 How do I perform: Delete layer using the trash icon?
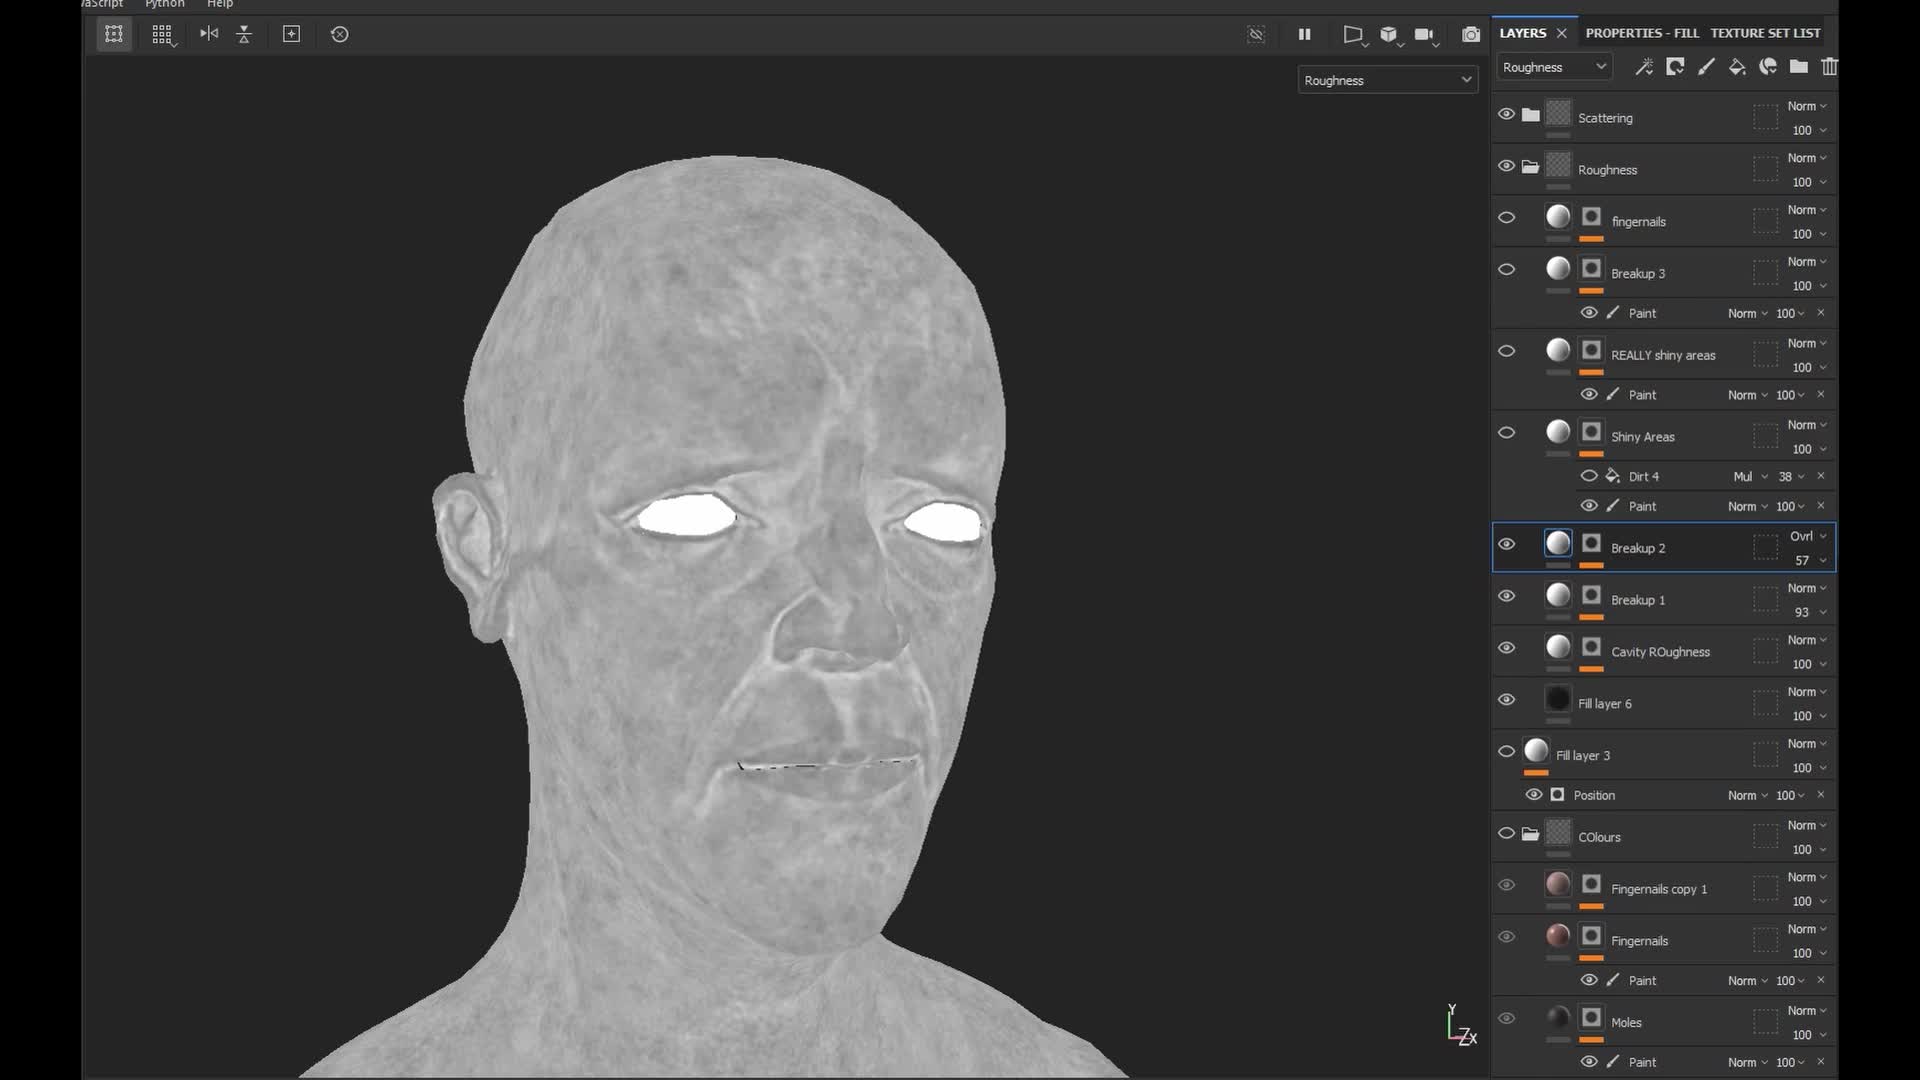(1829, 67)
